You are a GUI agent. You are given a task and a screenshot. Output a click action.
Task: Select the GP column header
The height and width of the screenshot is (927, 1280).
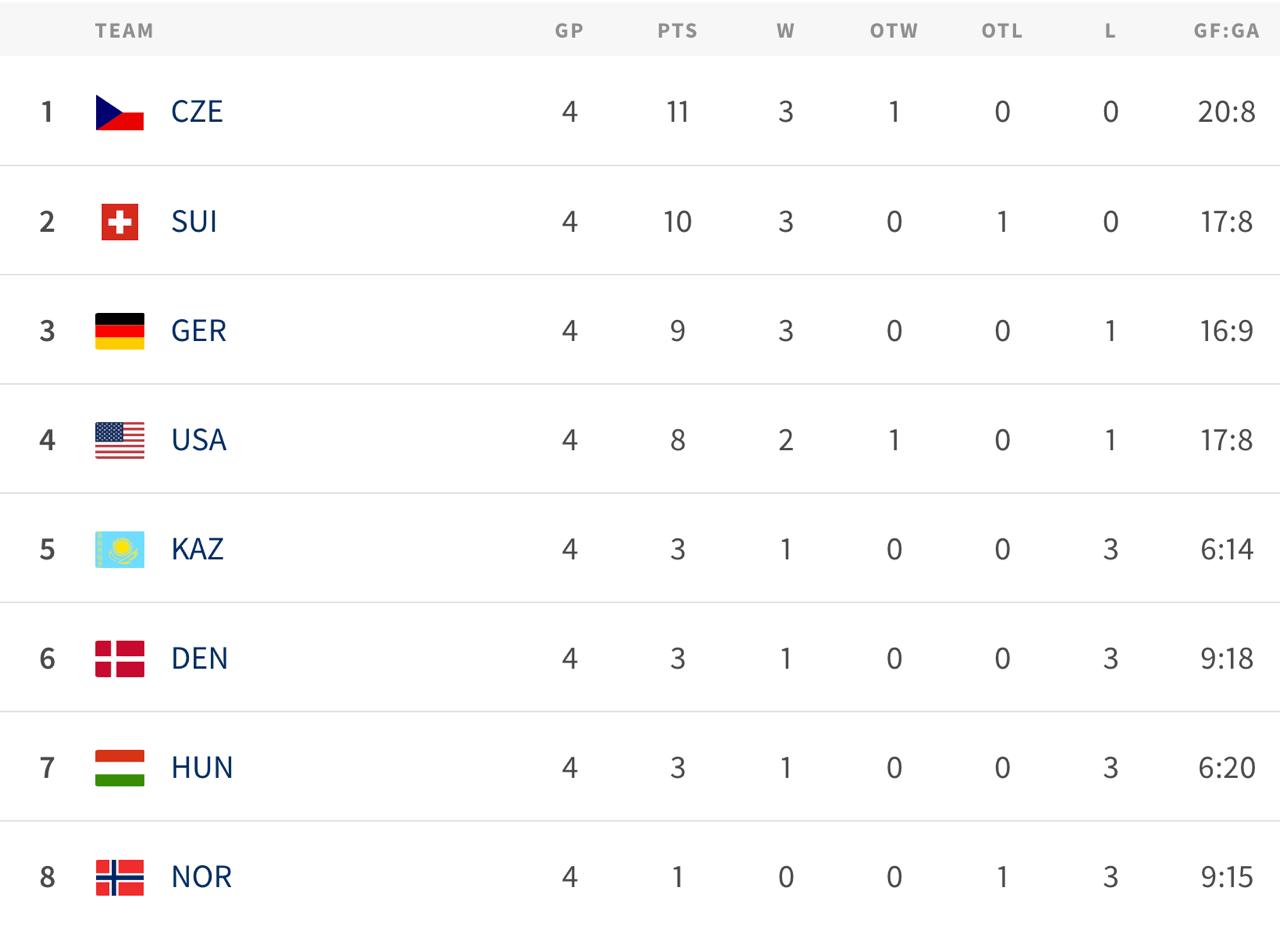(569, 31)
